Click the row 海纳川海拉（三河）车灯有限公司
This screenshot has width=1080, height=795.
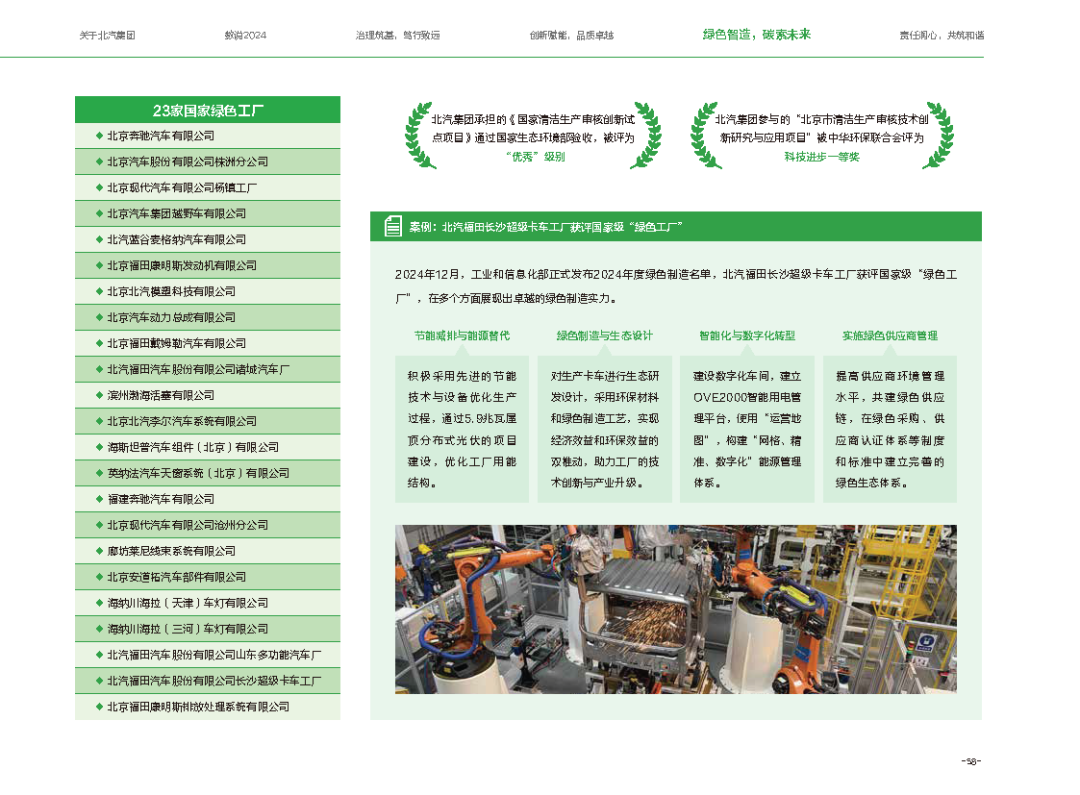pyautogui.click(x=207, y=629)
